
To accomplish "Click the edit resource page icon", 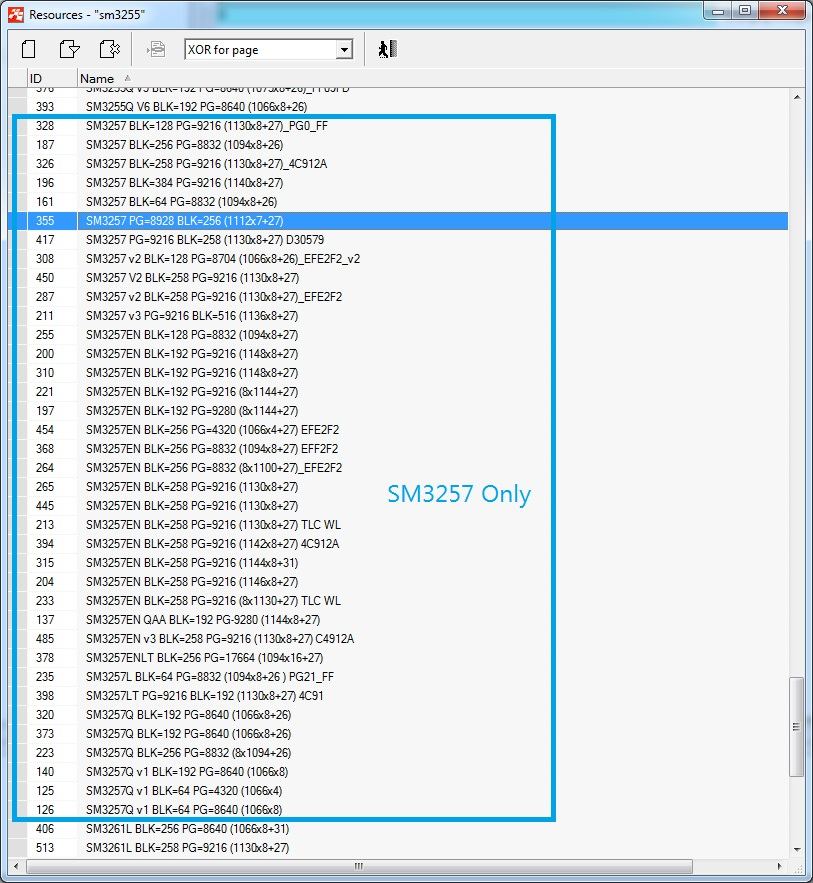I will pos(69,50).
